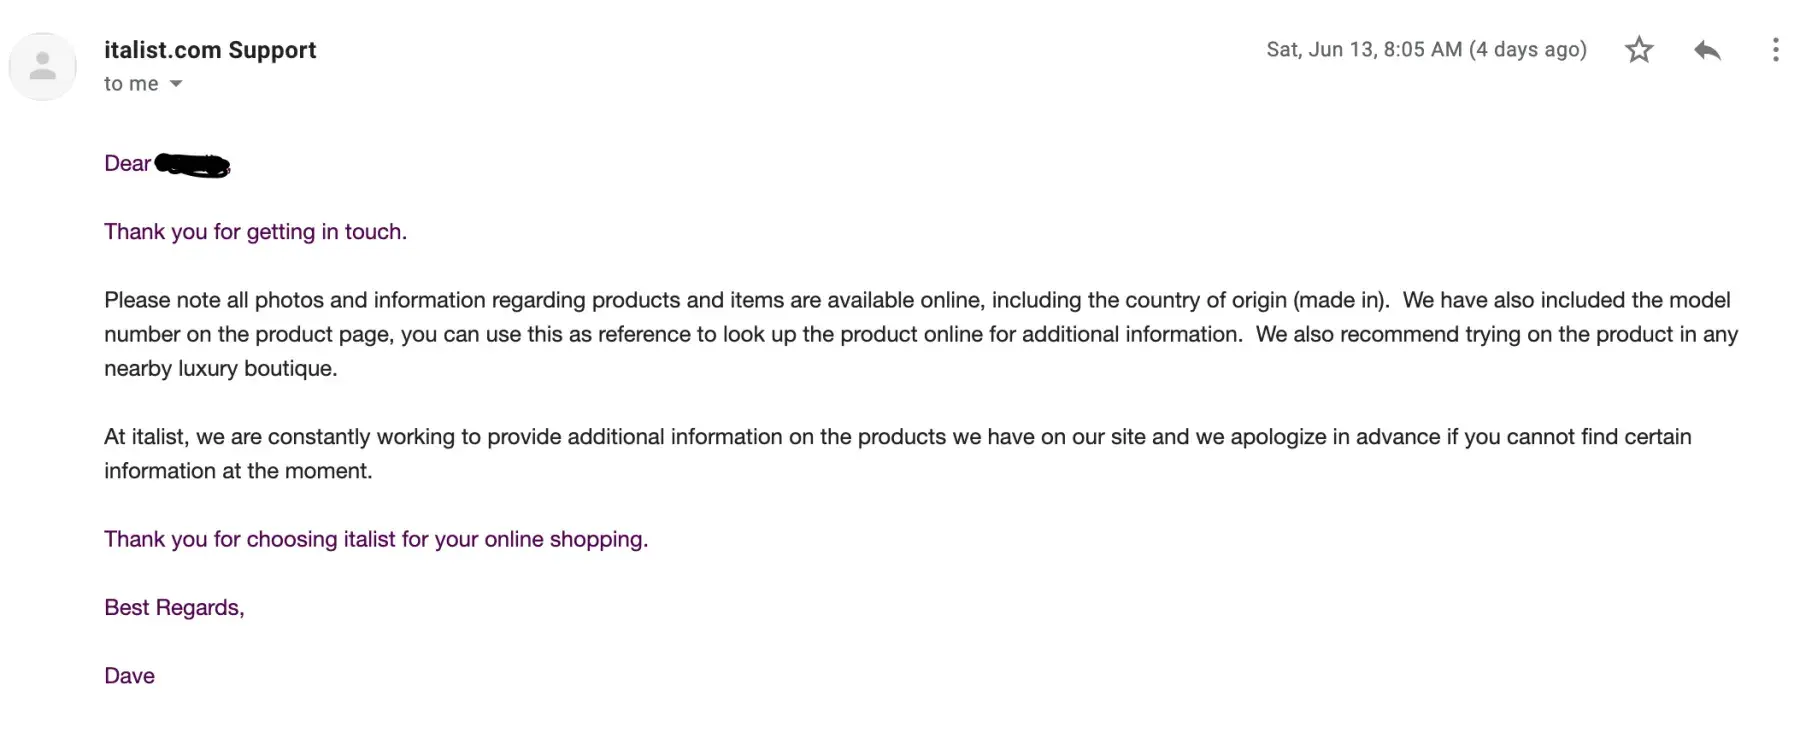Click the line starting "number on the product page"
The height and width of the screenshot is (738, 1800).
(920, 334)
